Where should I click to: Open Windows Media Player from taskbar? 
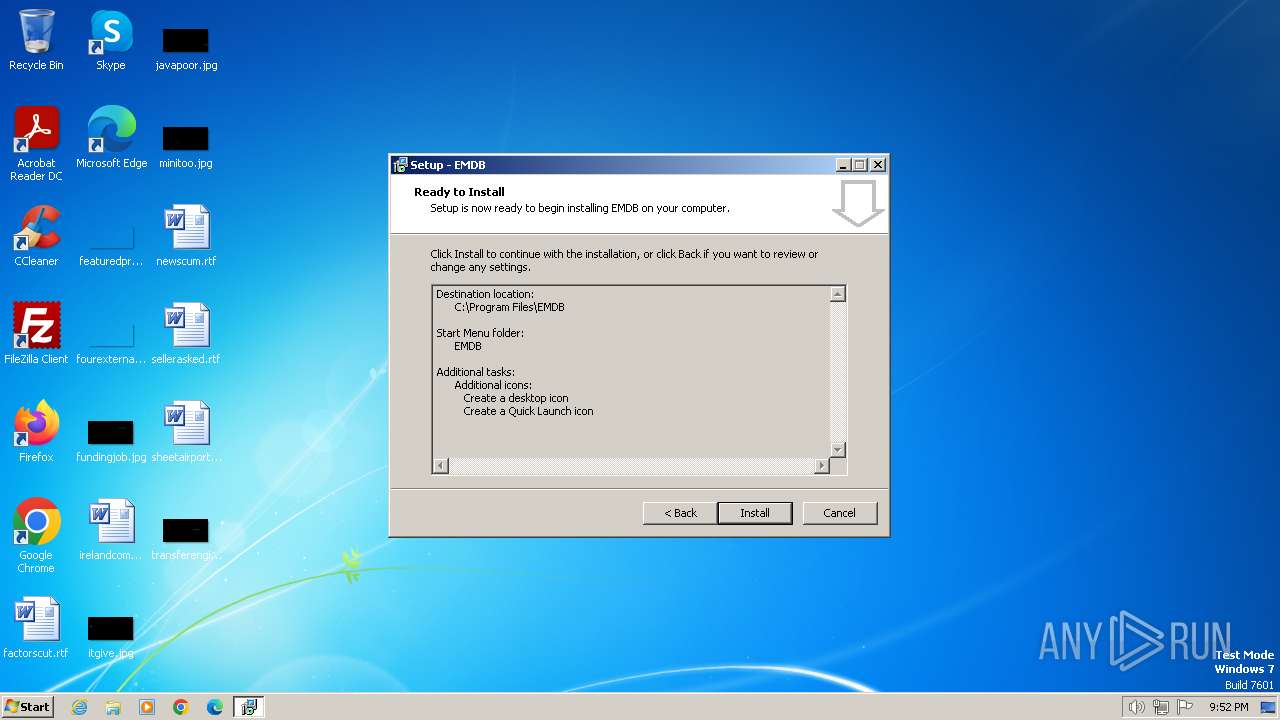147,707
